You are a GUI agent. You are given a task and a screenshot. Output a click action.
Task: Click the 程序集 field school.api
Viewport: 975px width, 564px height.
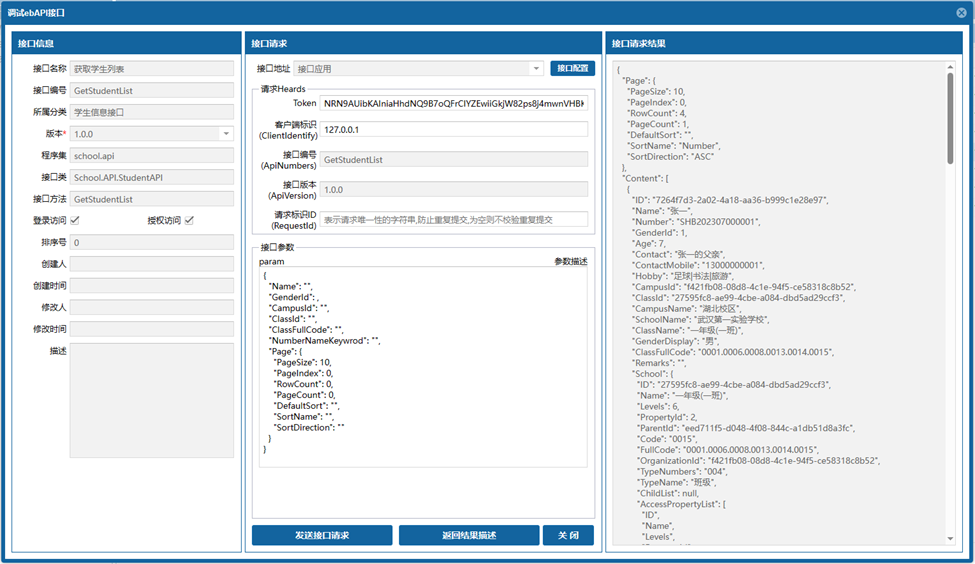point(152,155)
